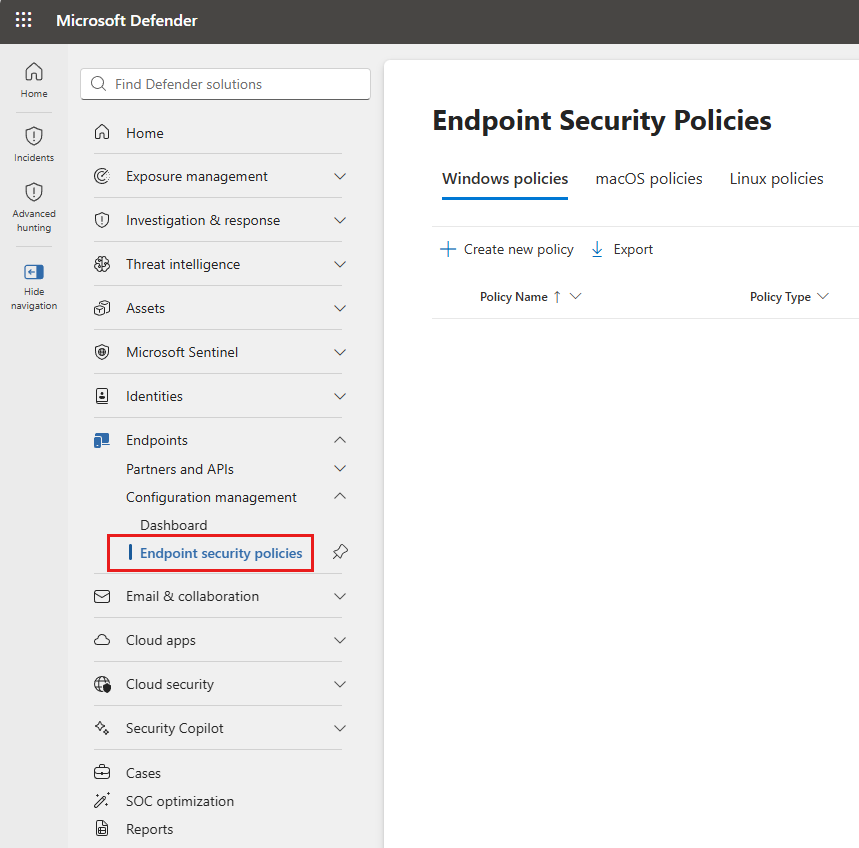The width and height of the screenshot is (859, 848).
Task: Click Identities badge icon
Action: coord(102,396)
